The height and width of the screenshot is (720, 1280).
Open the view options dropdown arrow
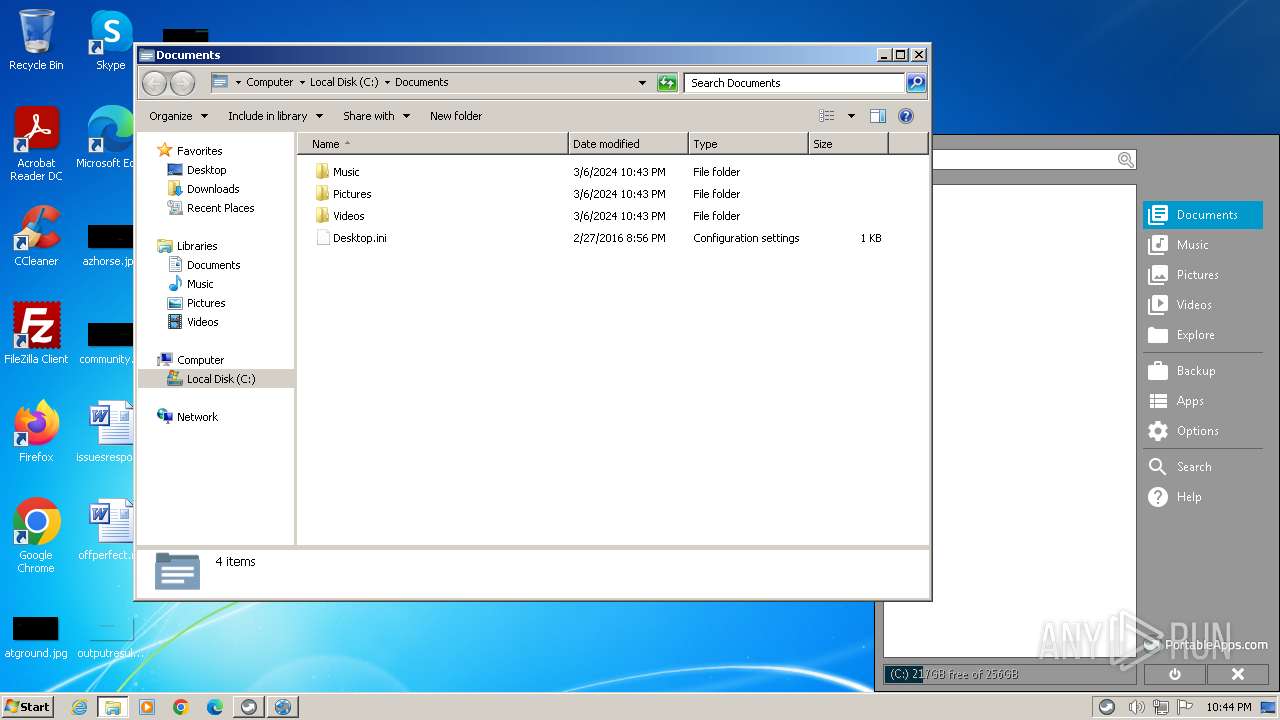851,116
